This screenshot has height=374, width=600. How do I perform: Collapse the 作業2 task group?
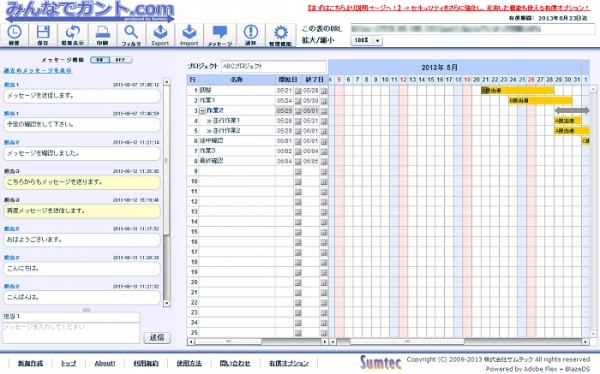[202, 111]
